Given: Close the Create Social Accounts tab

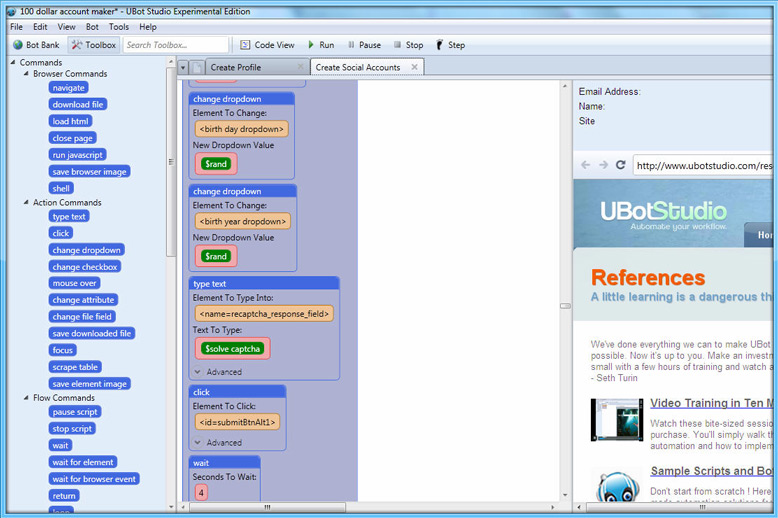Looking at the screenshot, I should (x=414, y=66).
